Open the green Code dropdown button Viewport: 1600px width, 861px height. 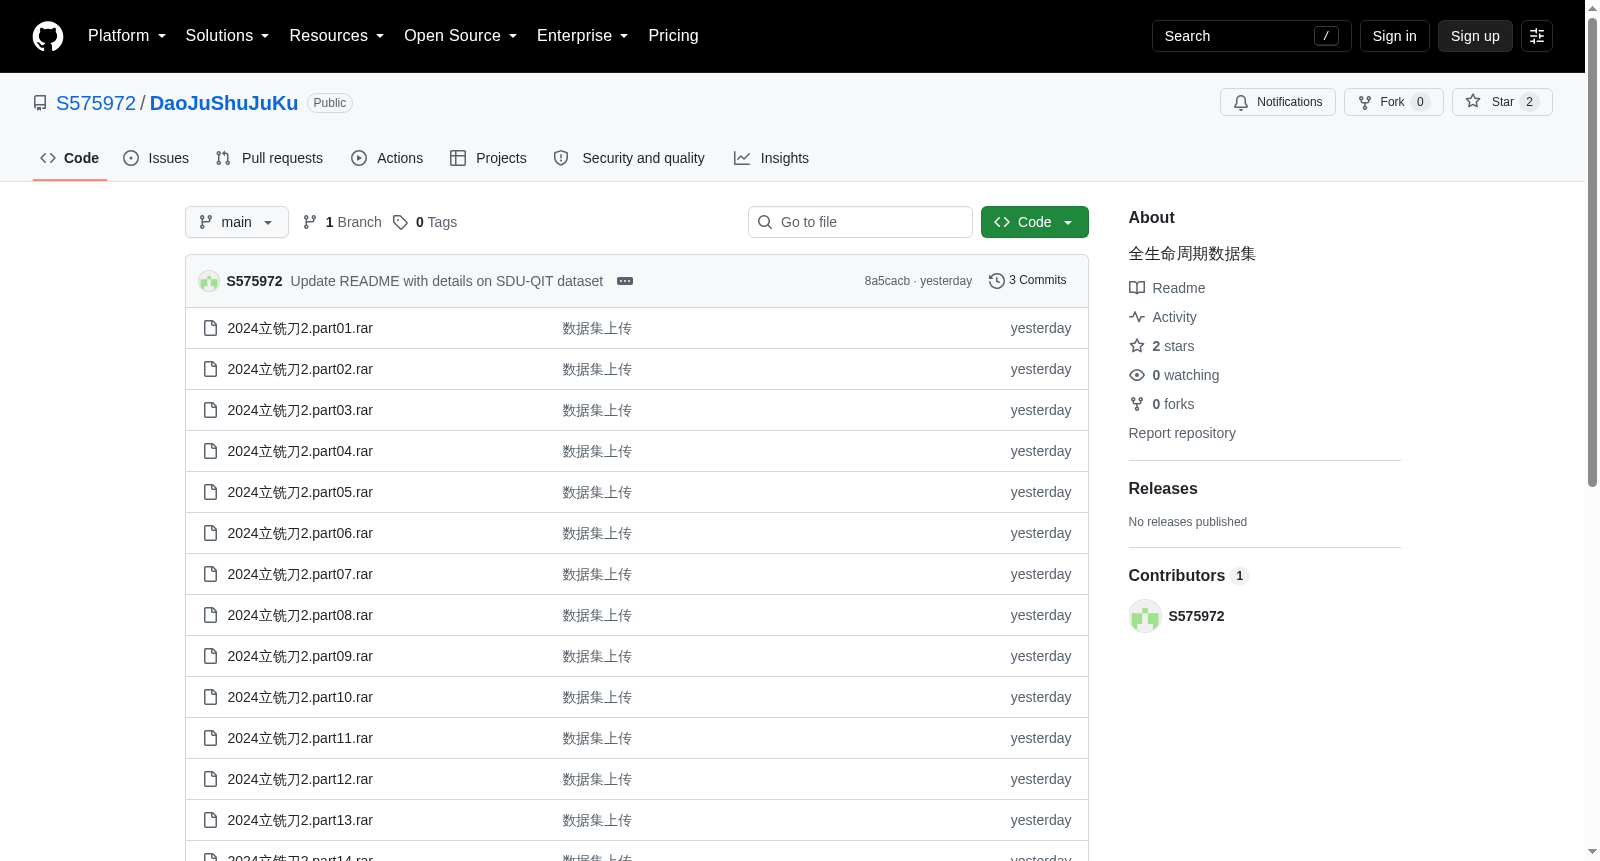(x=1035, y=222)
